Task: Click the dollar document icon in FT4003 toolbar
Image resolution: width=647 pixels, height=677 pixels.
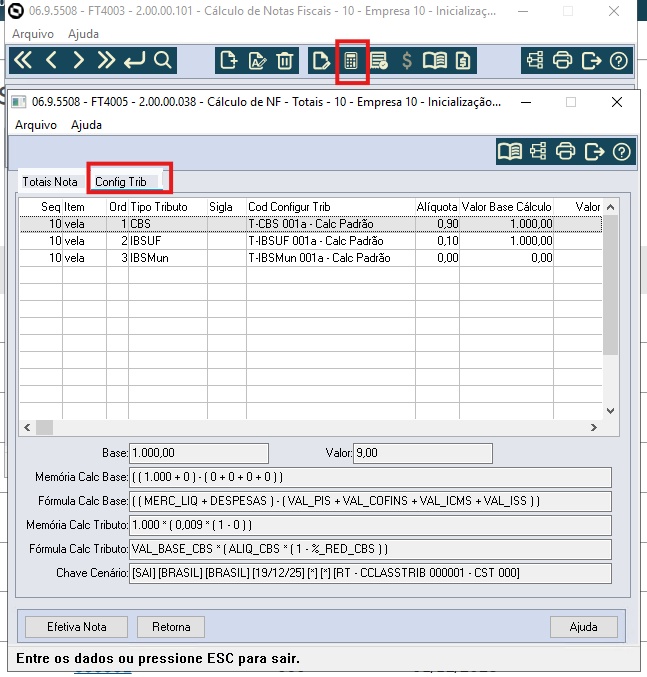Action: [463, 60]
